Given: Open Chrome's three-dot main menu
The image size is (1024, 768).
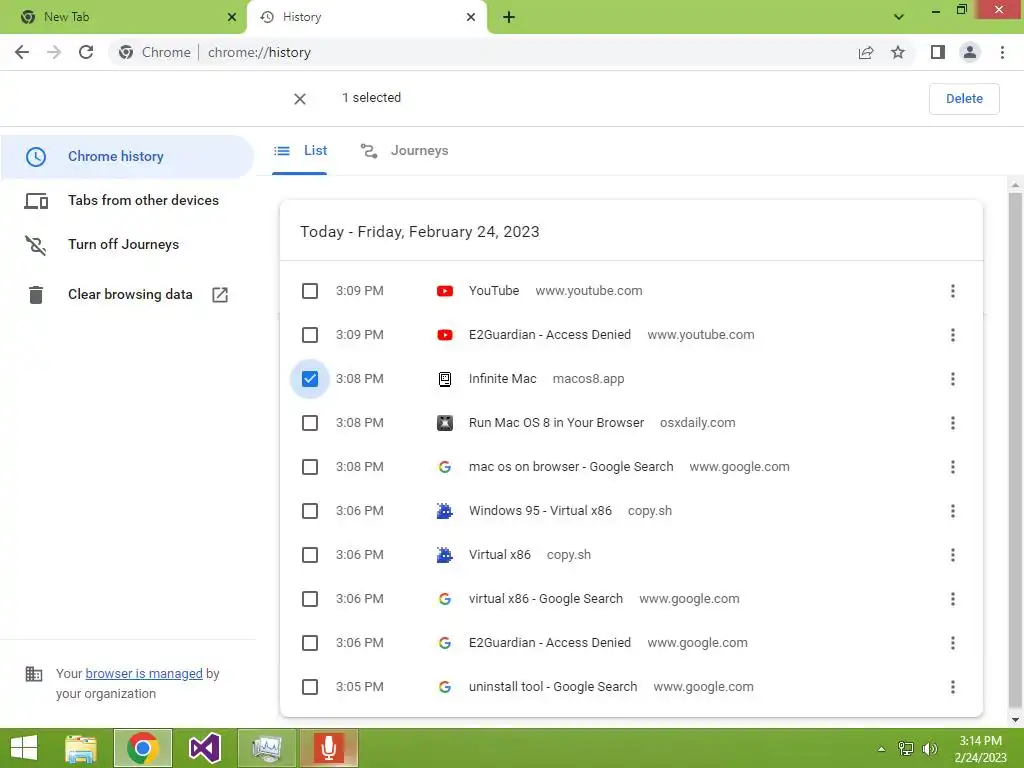Looking at the screenshot, I should [1002, 52].
